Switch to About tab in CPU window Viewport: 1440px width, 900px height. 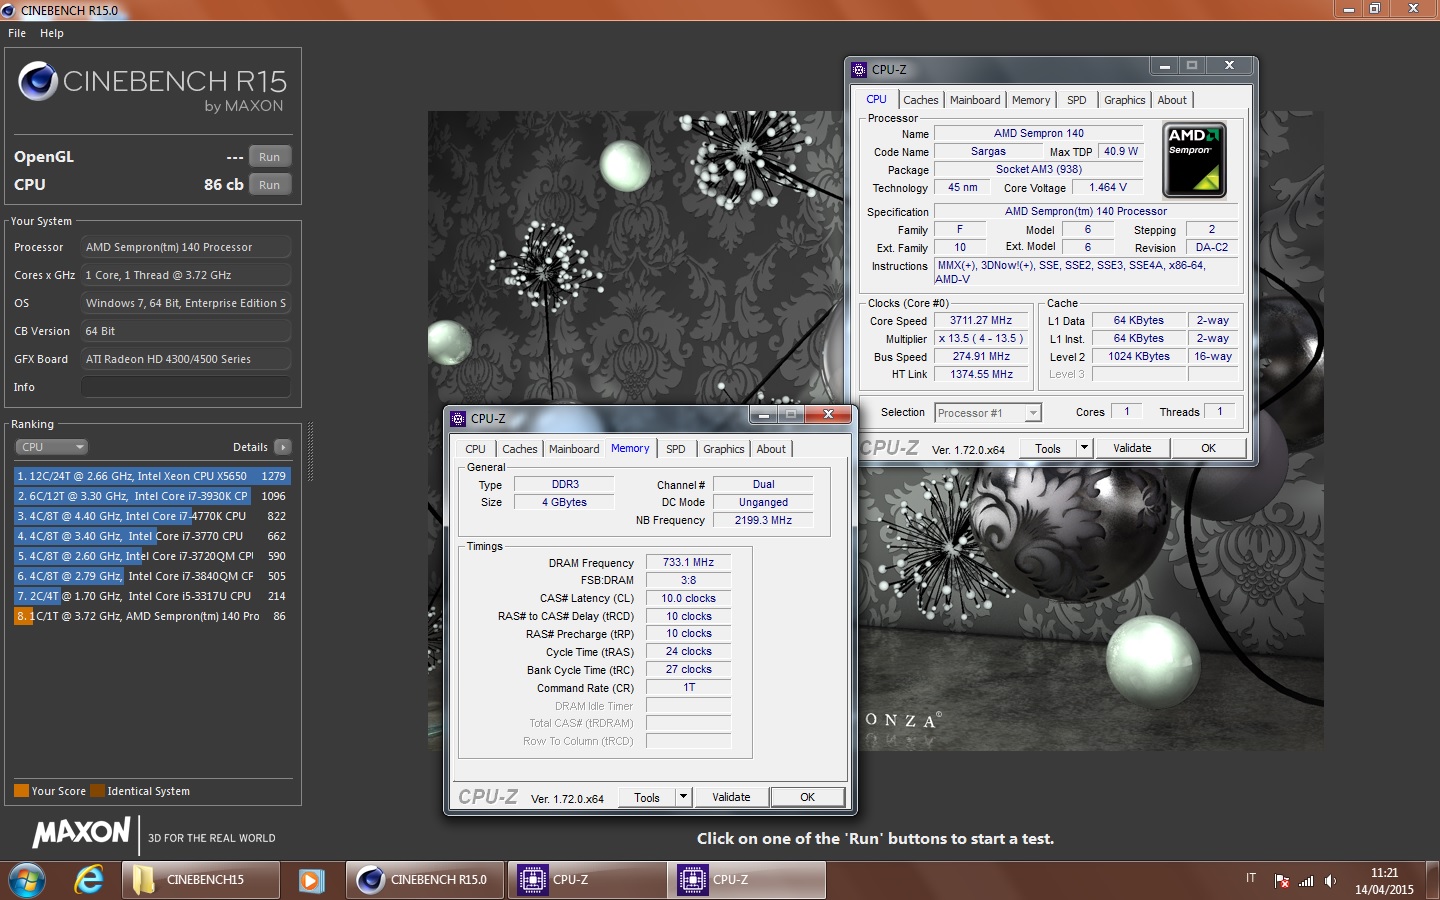pyautogui.click(x=1172, y=100)
